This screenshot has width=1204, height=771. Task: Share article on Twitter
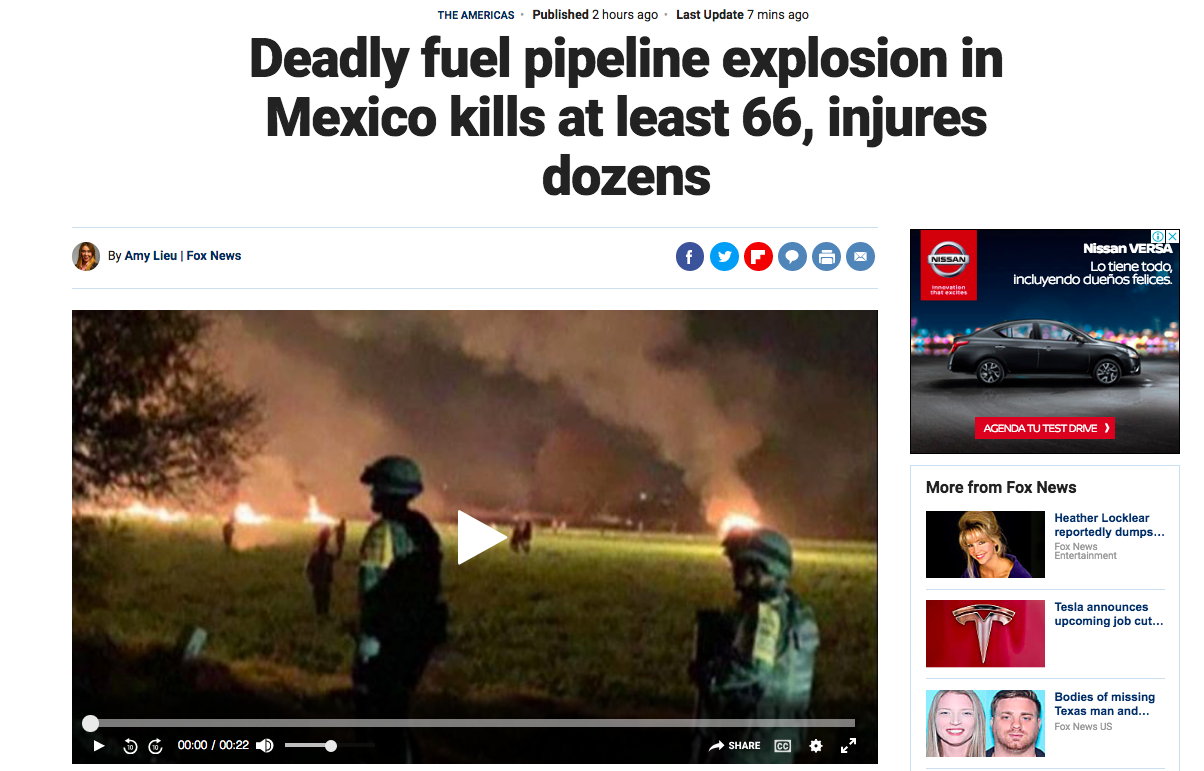click(724, 257)
